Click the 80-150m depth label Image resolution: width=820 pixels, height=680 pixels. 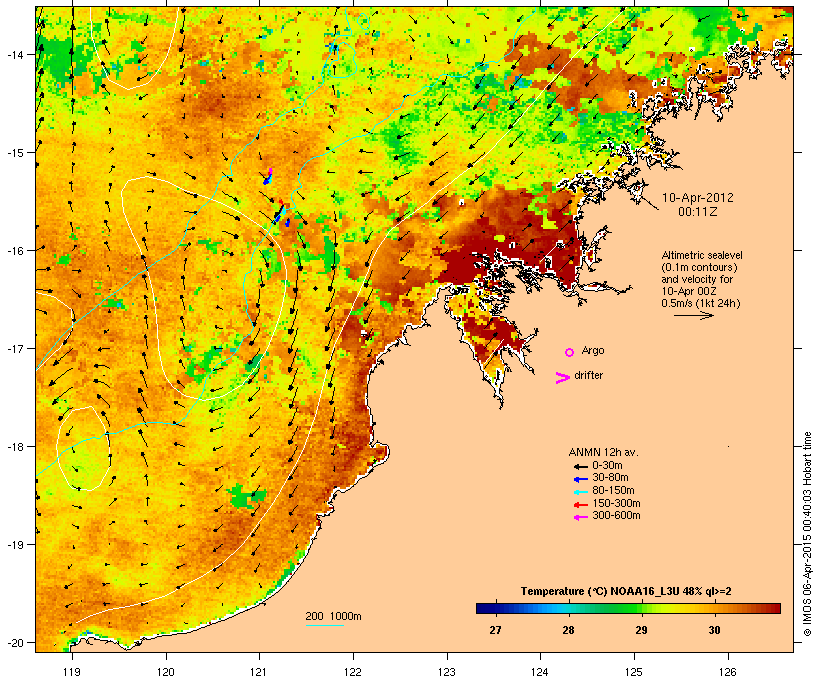pos(613,491)
